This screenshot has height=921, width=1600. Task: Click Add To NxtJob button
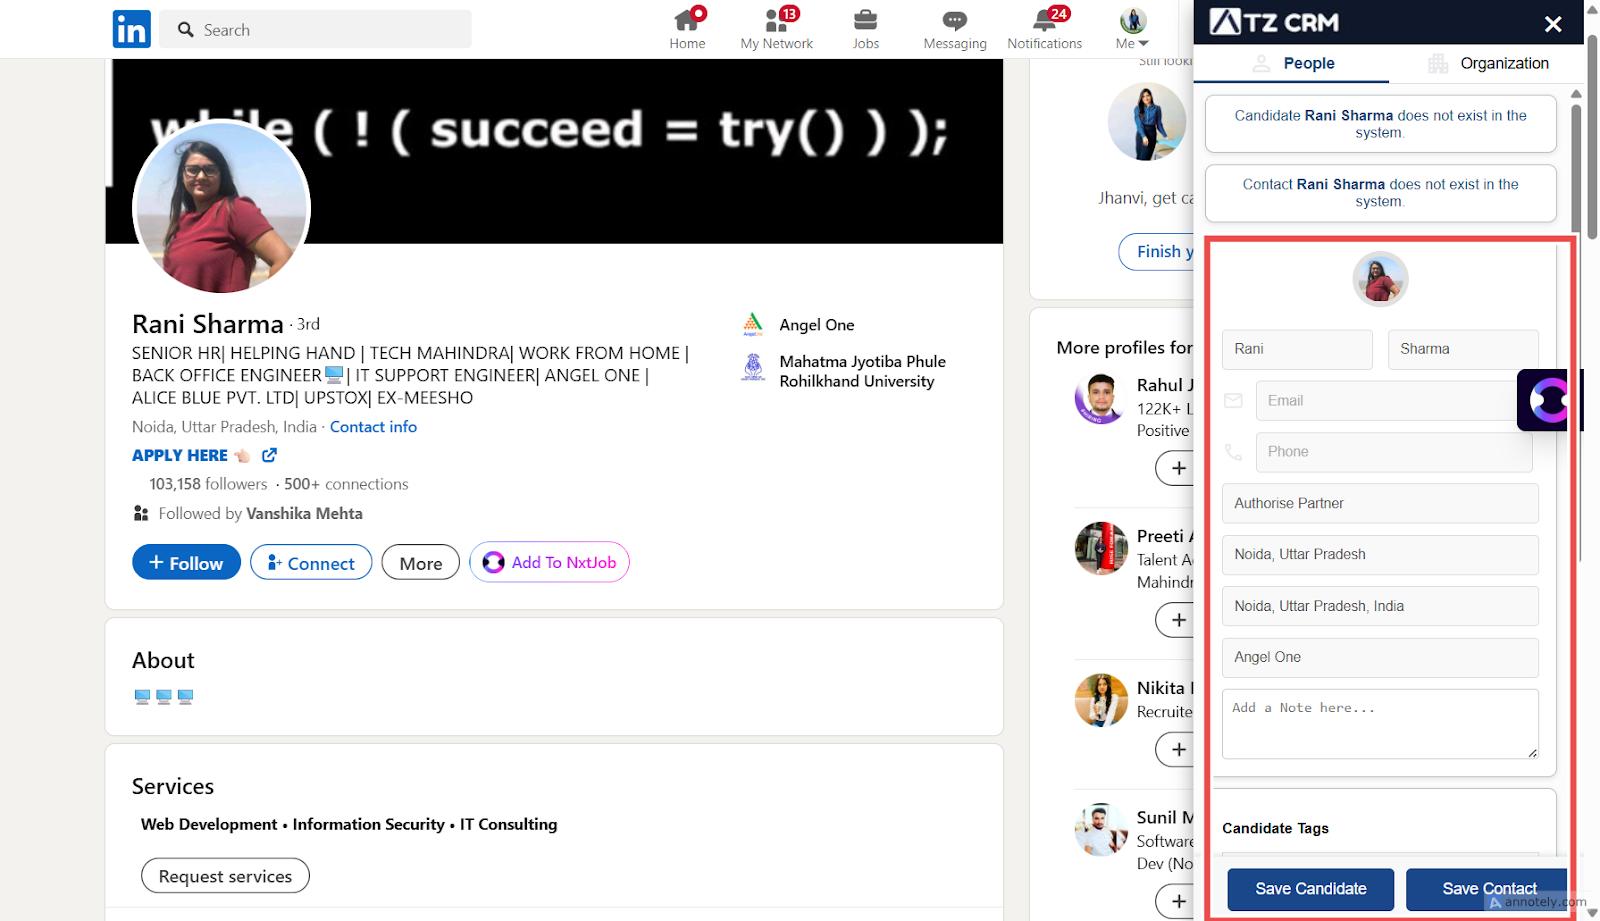549,562
